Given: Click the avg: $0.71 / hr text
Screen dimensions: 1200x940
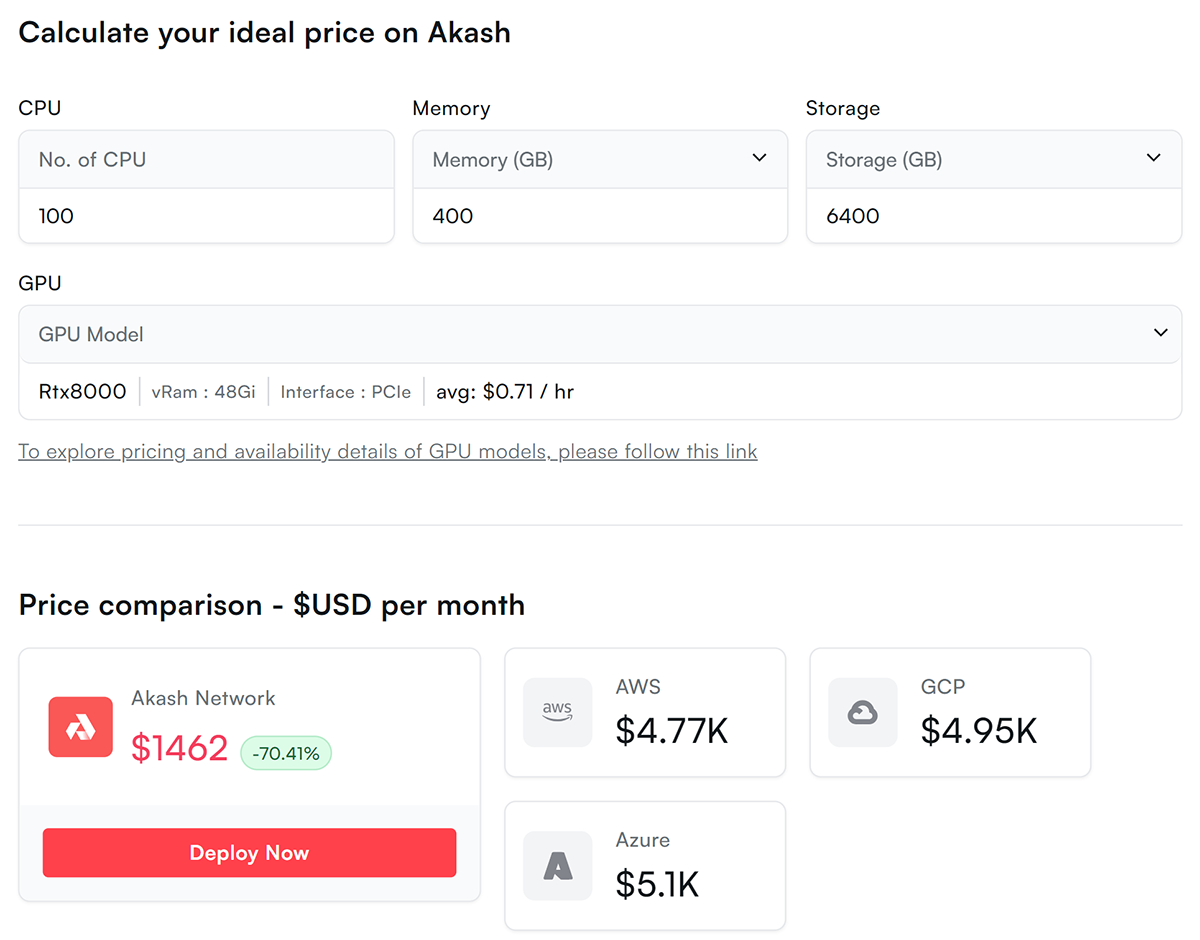Looking at the screenshot, I should (505, 392).
